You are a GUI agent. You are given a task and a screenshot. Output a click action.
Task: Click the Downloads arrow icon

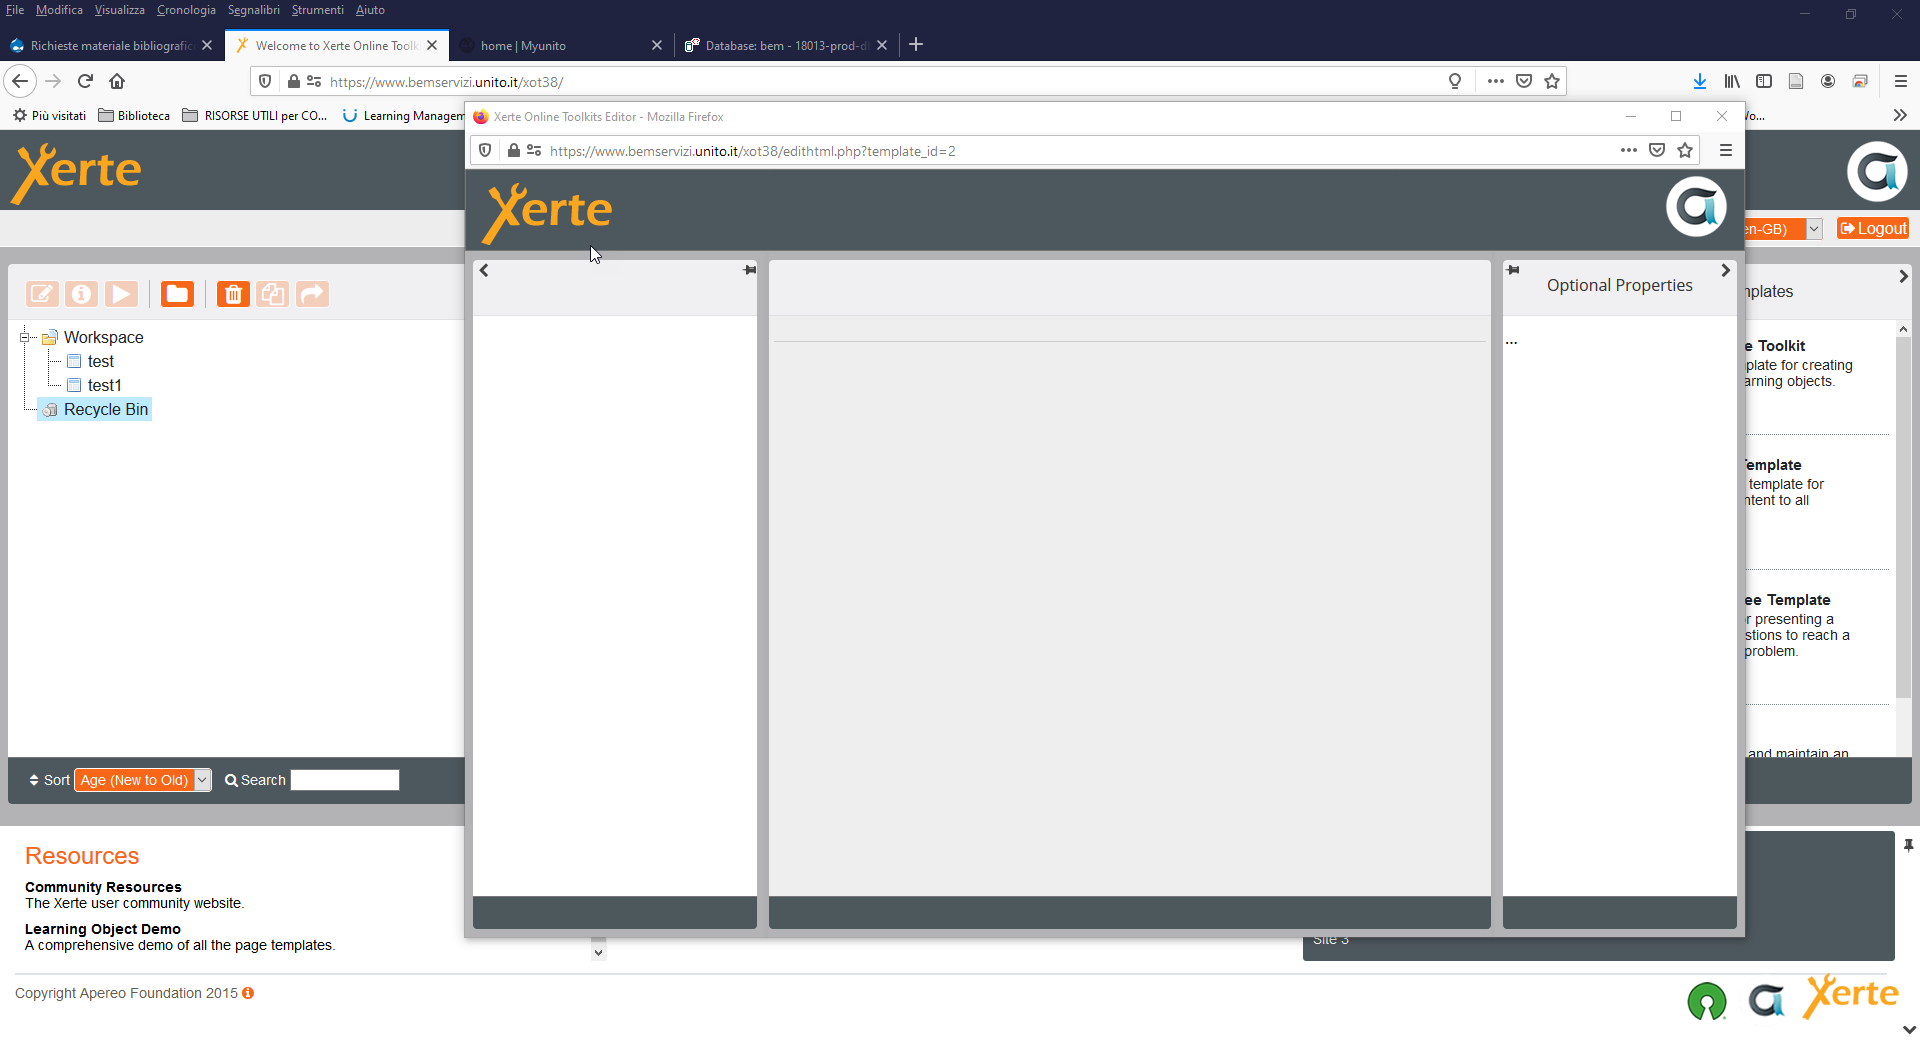(x=1699, y=81)
